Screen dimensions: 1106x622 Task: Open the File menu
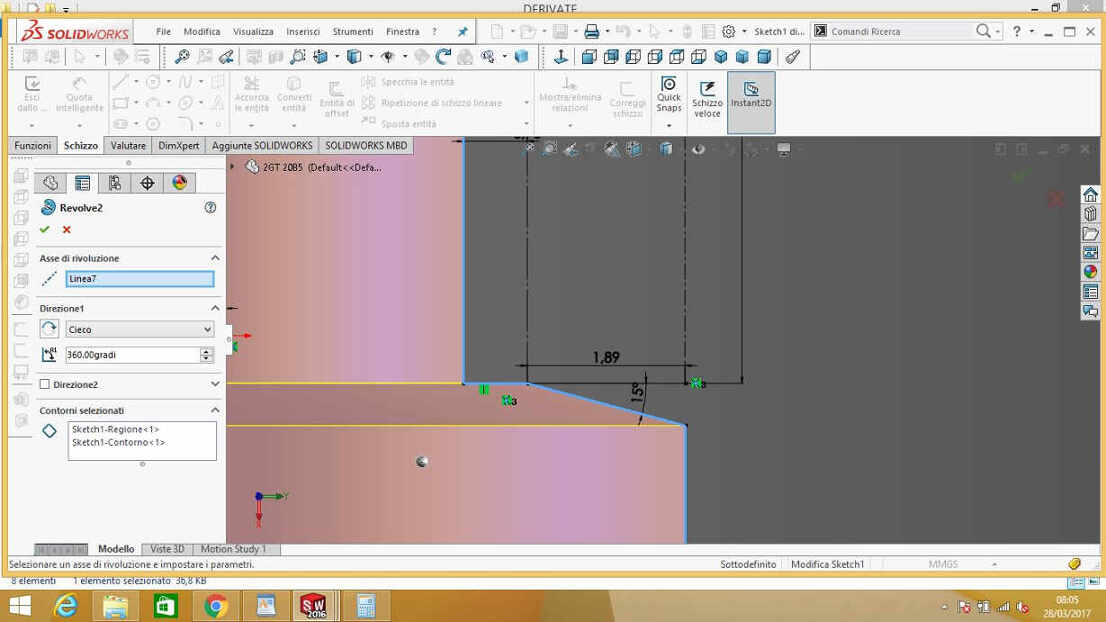pos(164,32)
